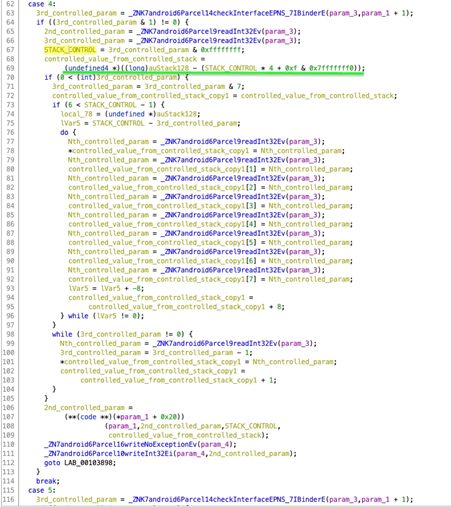Screen dimensions: 451x507
Task: Click the writeInt32Ei function call
Action: (108, 453)
